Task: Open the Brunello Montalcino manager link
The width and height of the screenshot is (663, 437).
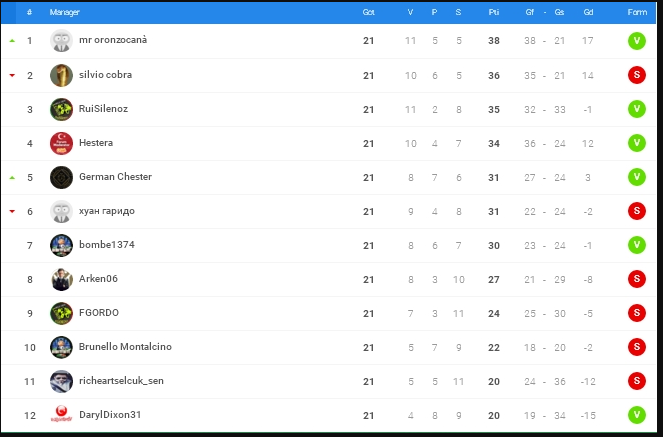Action: click(x=125, y=347)
